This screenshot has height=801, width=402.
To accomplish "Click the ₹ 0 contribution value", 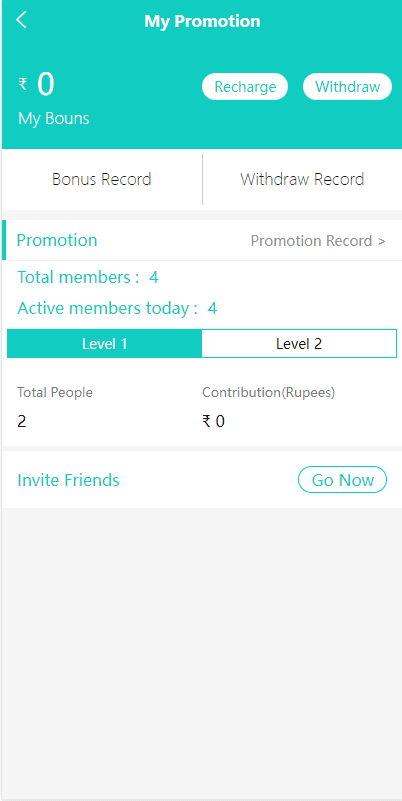I will (x=214, y=421).
